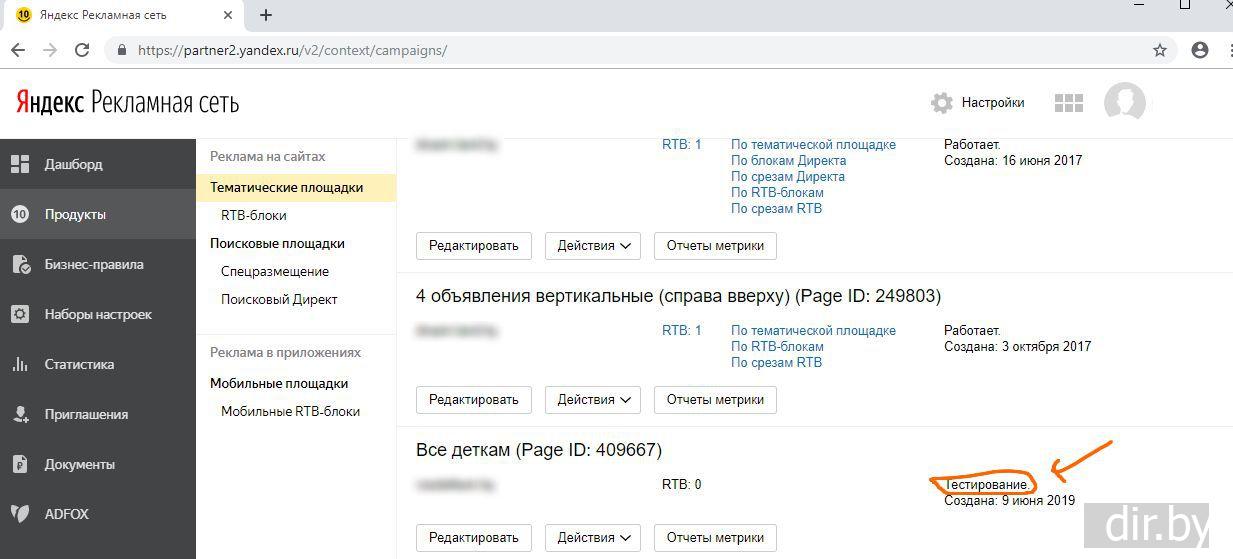Viewport: 1233px width, 559px height.
Task: Bookmark this page with star icon
Action: click(x=1160, y=50)
